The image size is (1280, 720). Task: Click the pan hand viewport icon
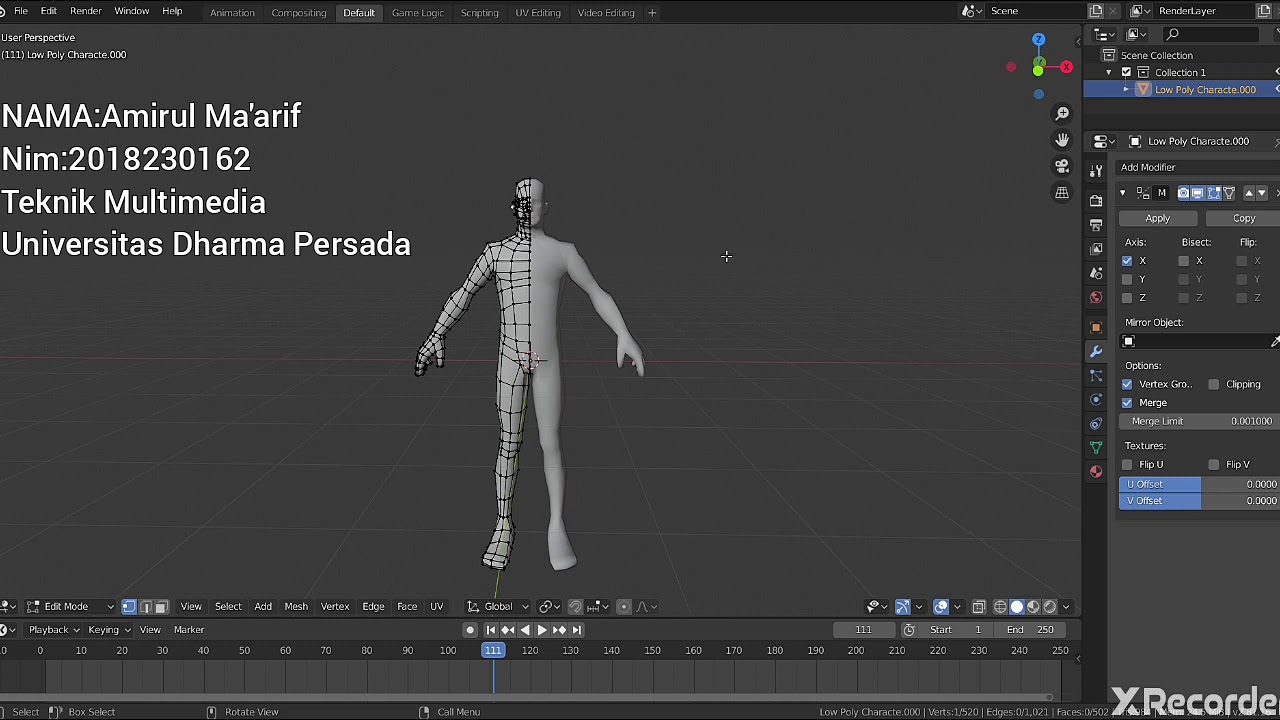[x=1062, y=140]
